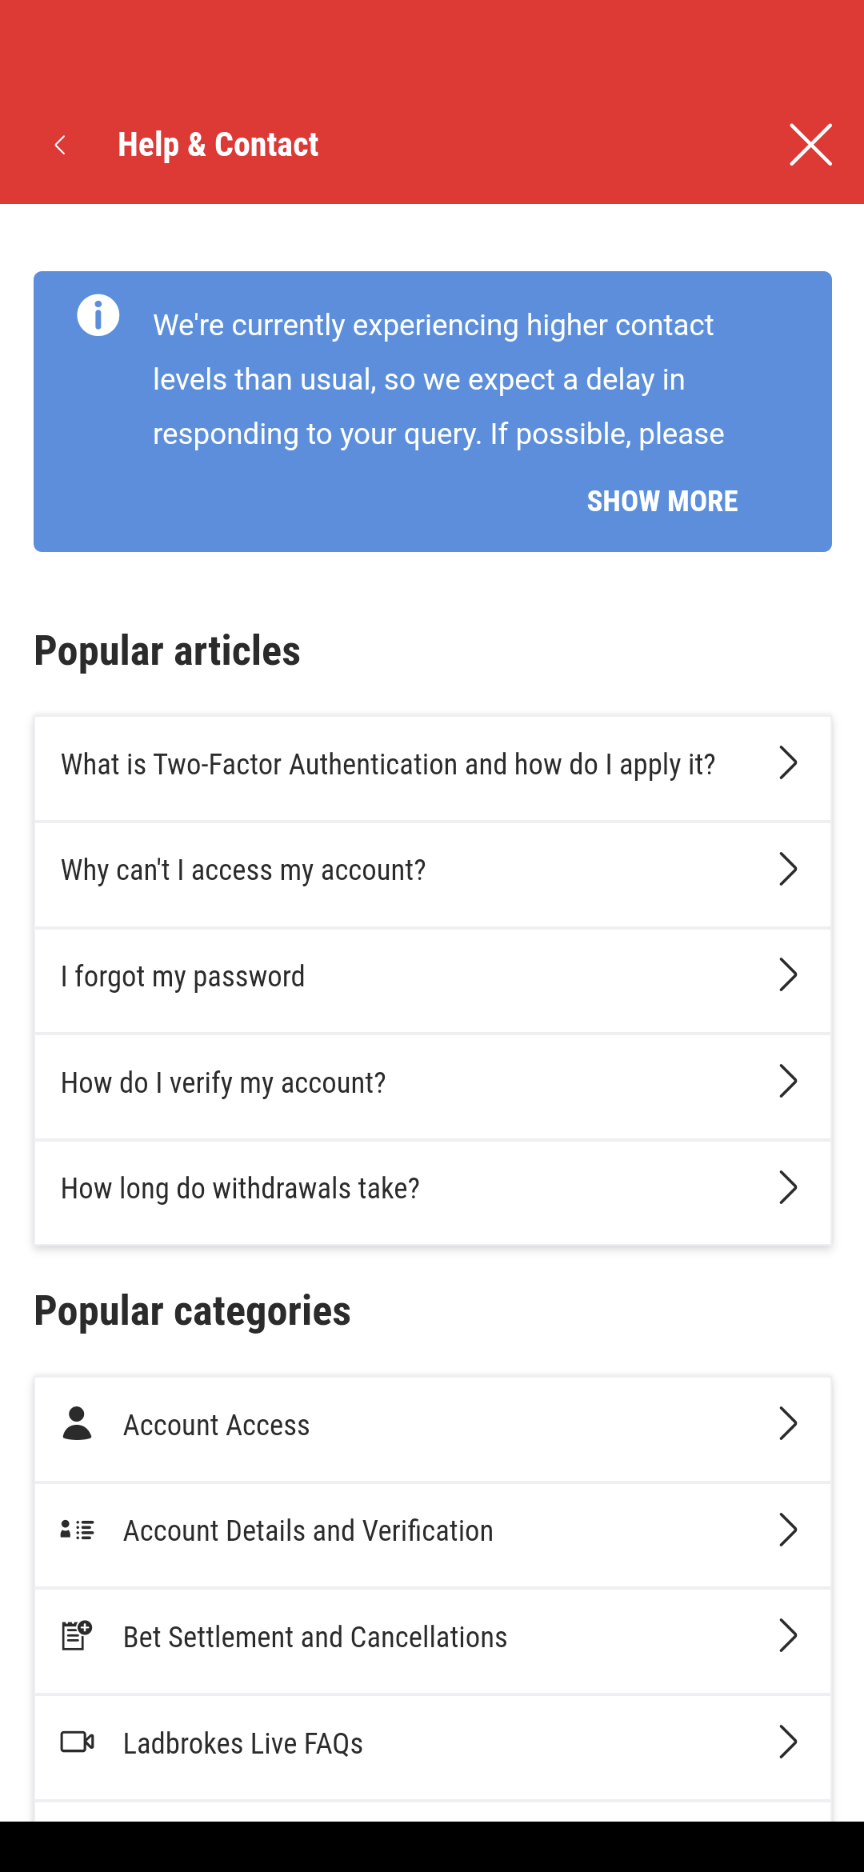Open the Bet Settlement and Cancellations category

[x=315, y=1637]
